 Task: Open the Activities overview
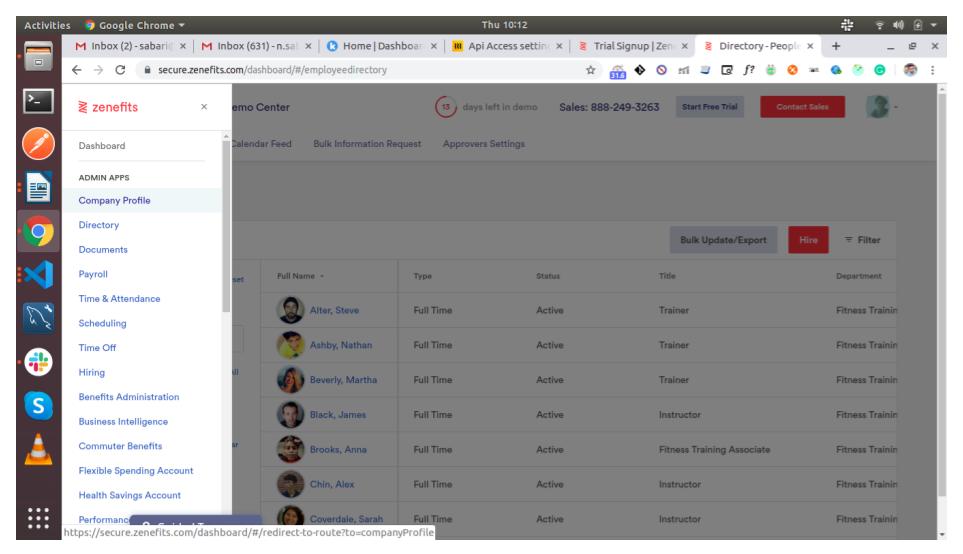coord(47,25)
